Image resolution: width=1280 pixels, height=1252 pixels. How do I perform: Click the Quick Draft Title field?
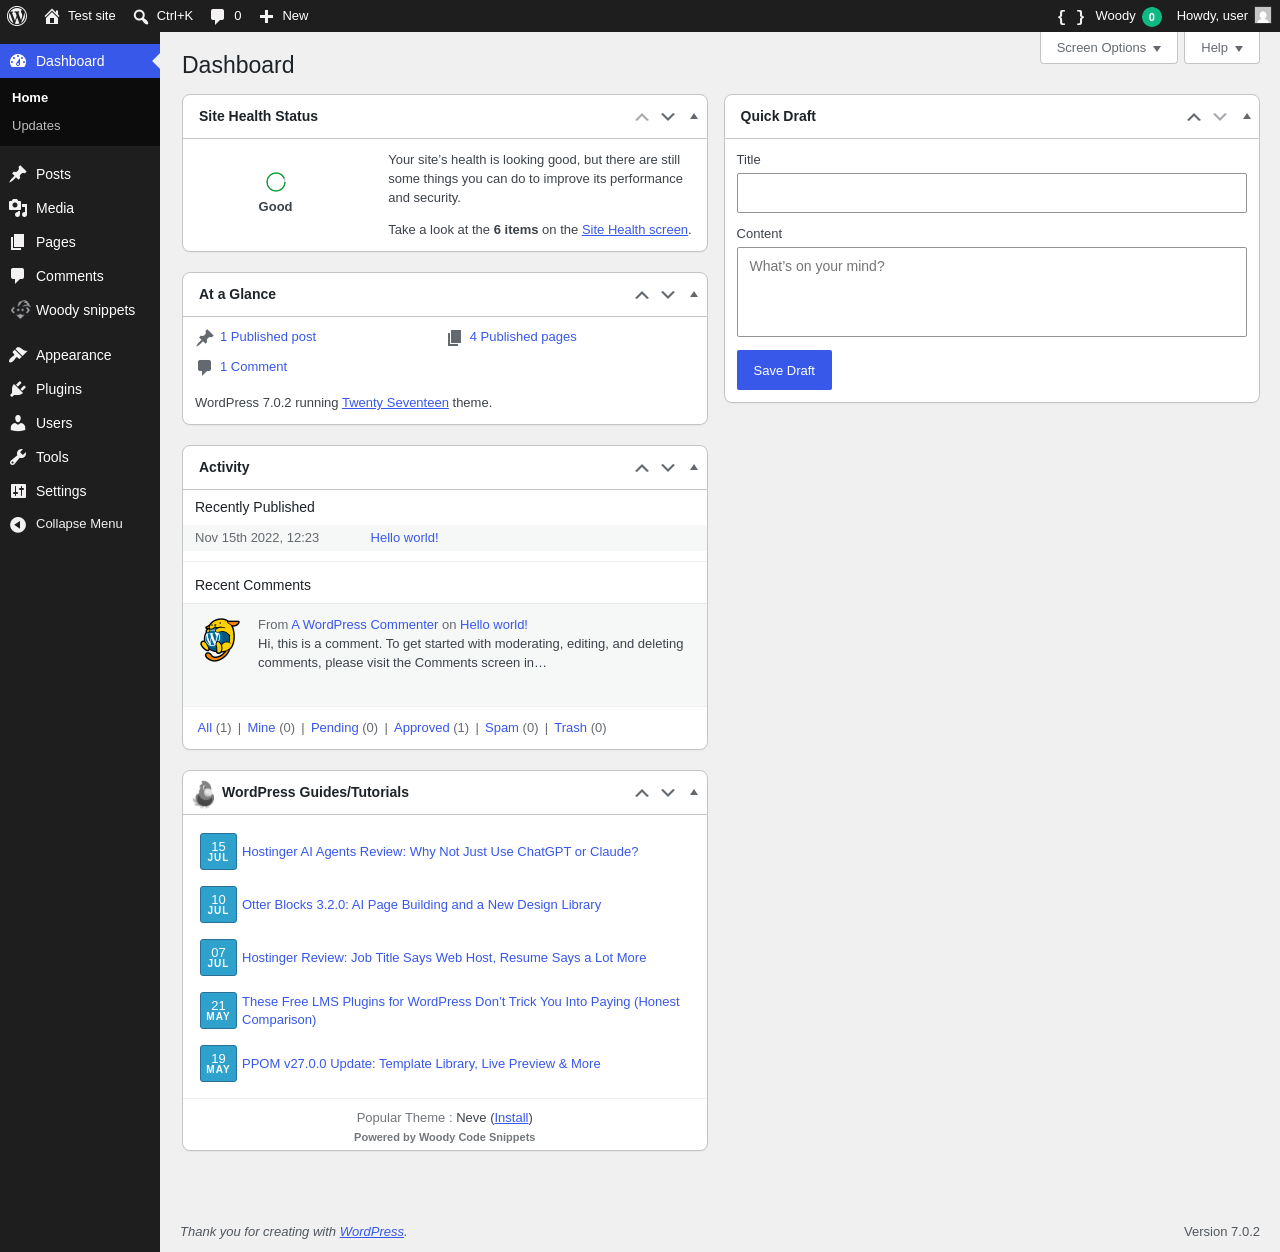pos(992,193)
